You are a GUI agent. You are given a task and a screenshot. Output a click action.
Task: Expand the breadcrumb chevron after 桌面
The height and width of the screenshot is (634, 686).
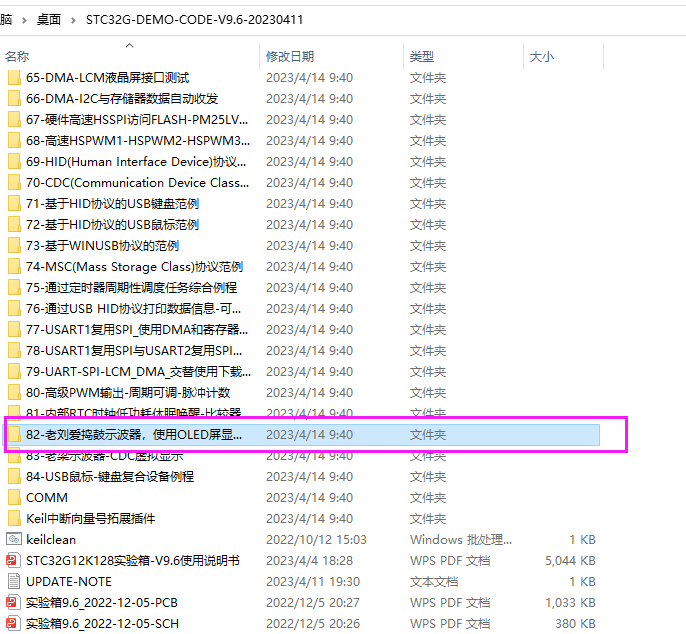(x=73, y=20)
